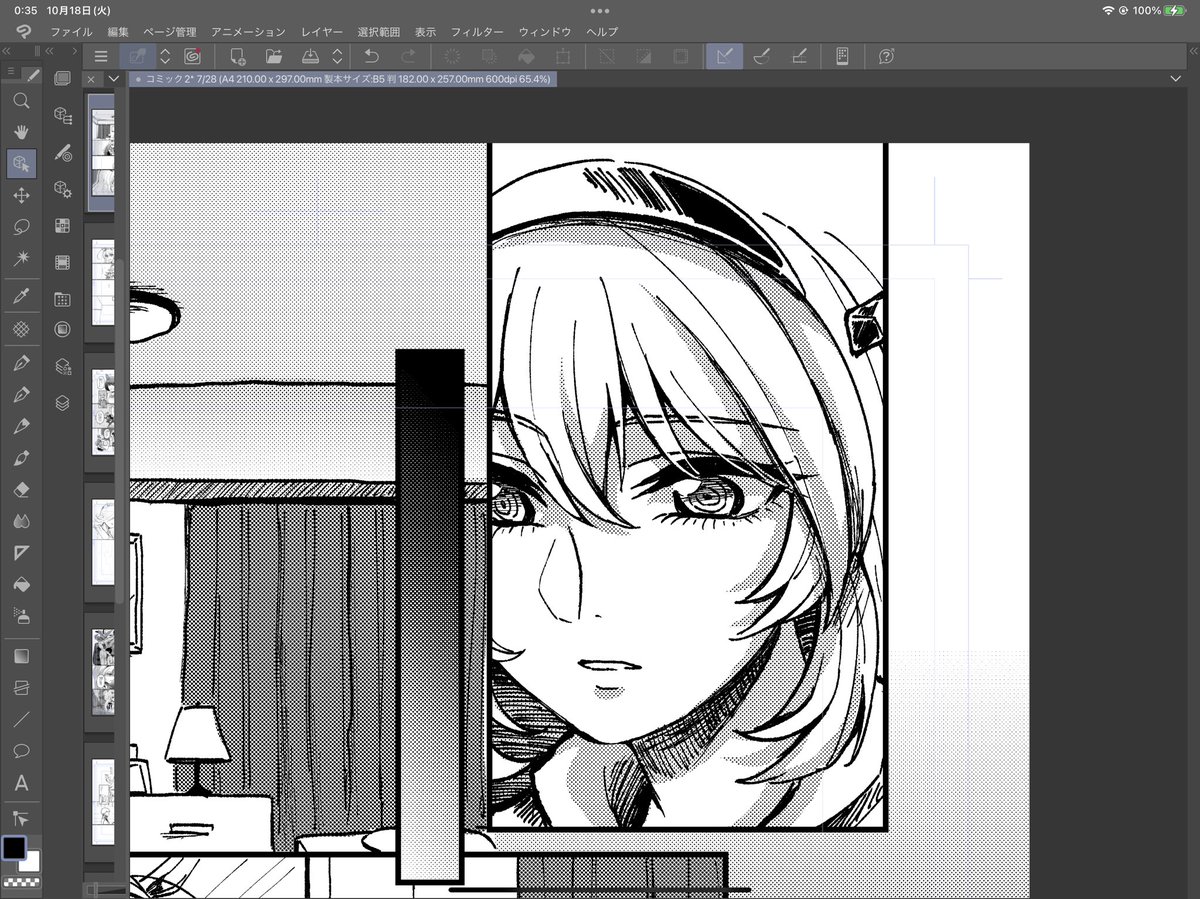
Task: Open the color set grid panel icon
Action: coord(62,226)
